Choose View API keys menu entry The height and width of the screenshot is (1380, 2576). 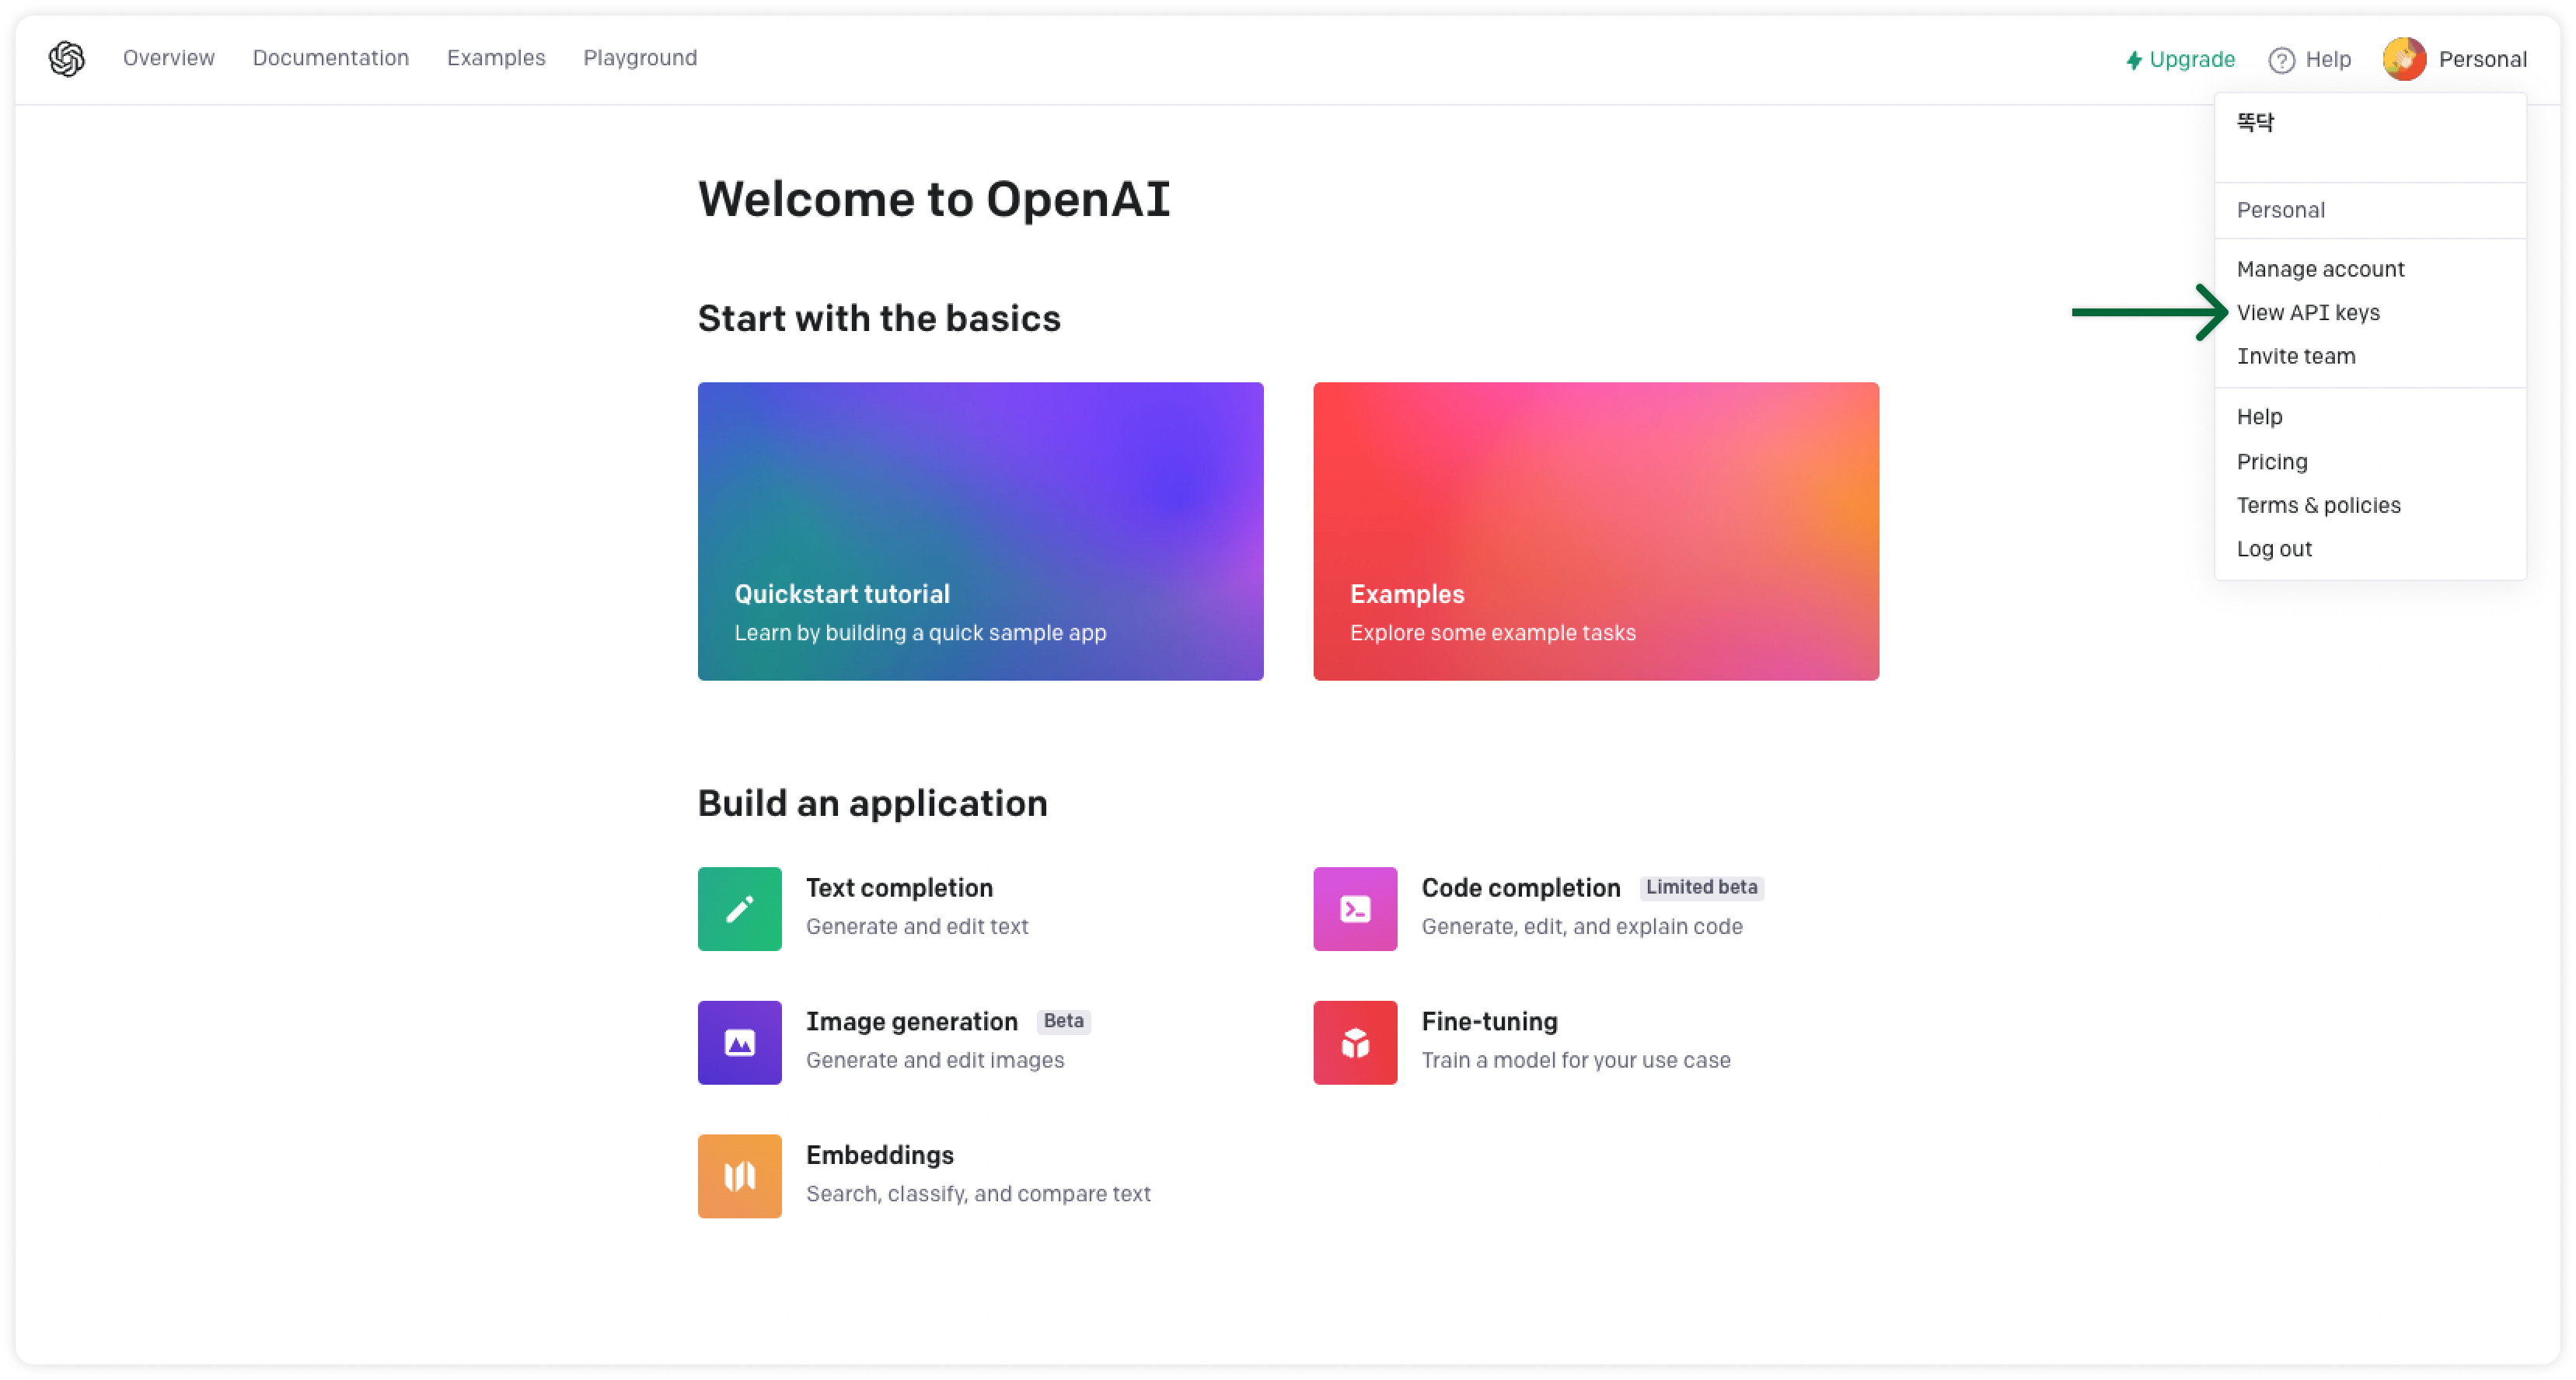pos(2308,312)
